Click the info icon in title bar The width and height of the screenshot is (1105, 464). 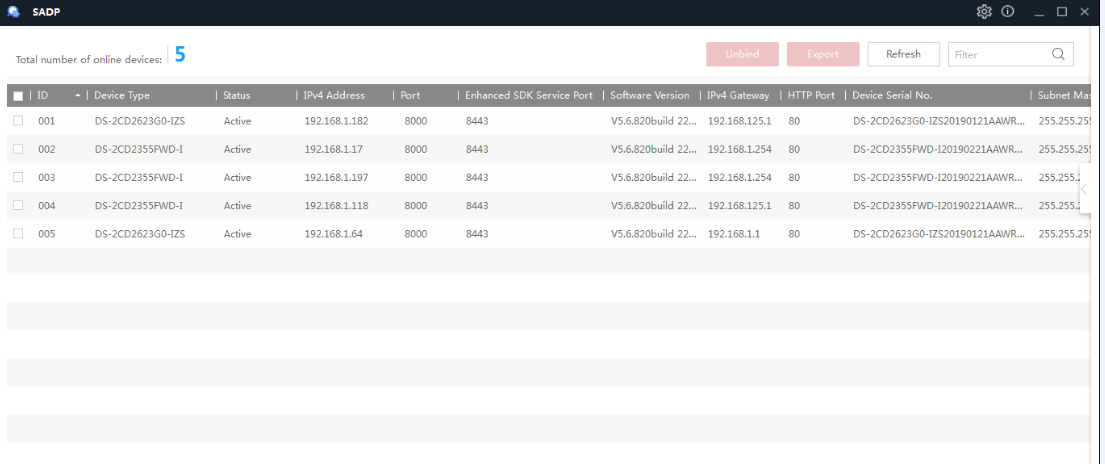(1008, 12)
